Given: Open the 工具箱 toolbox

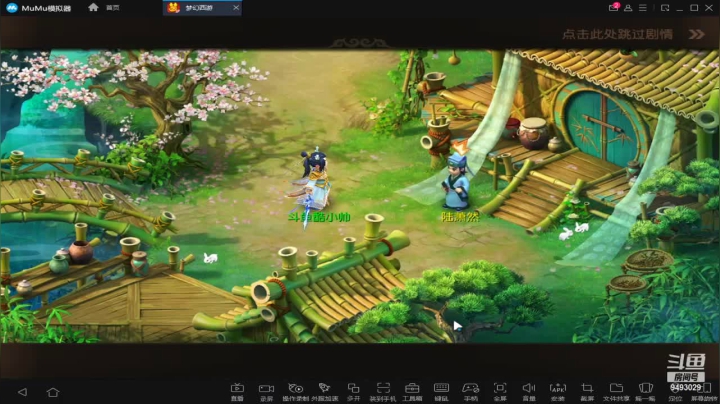Looking at the screenshot, I should 412,392.
